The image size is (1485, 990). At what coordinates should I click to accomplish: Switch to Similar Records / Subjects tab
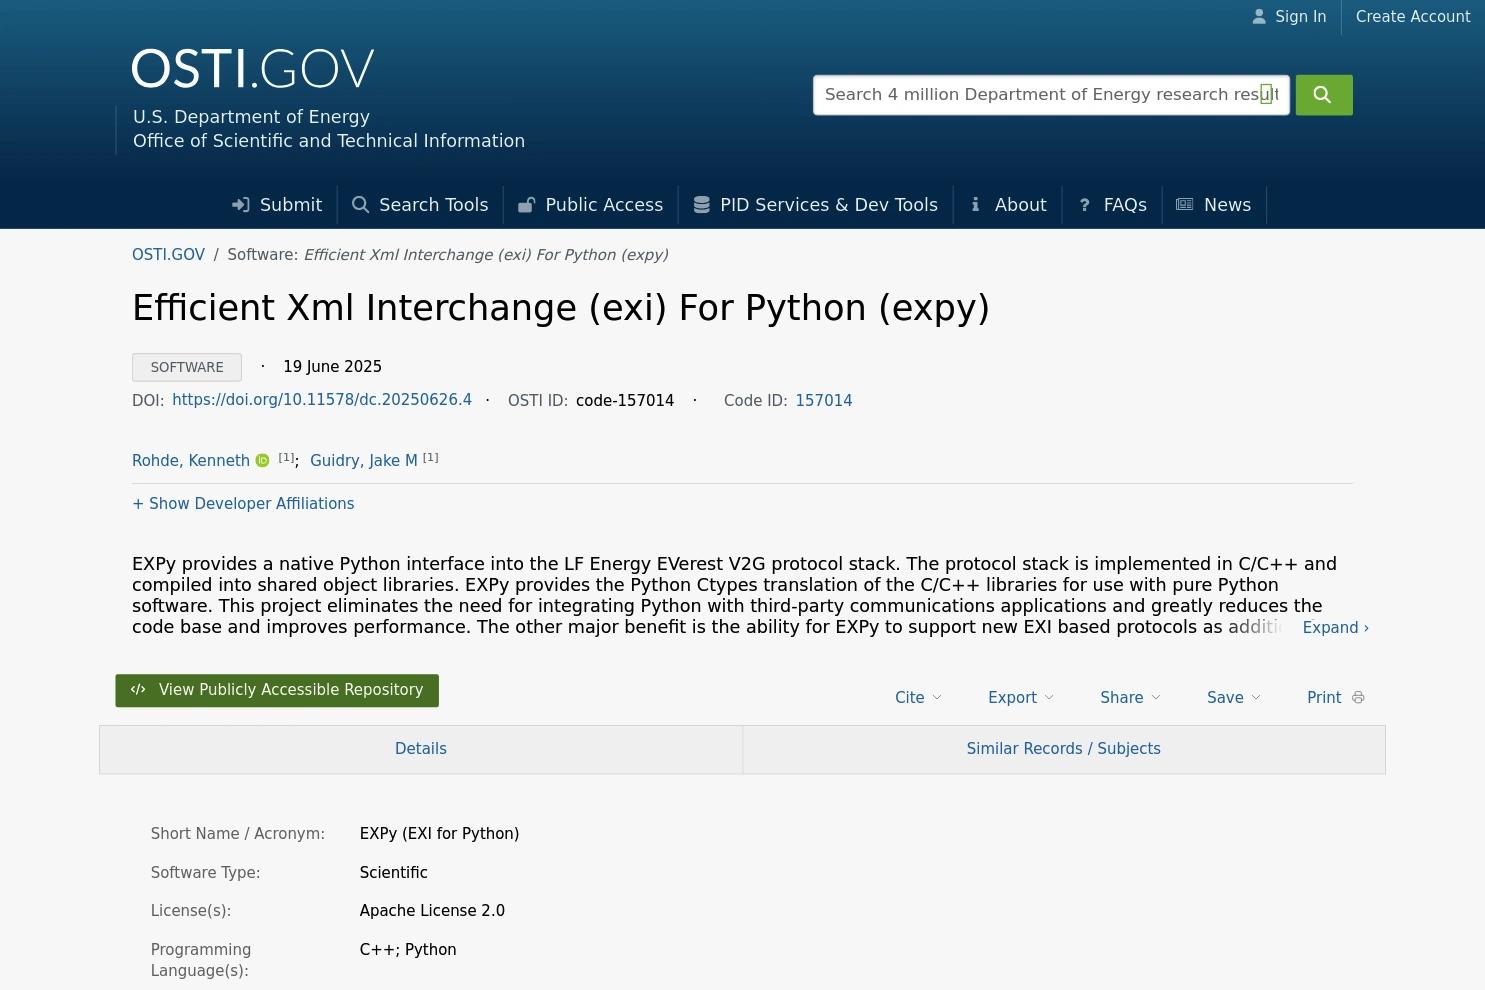(x=1064, y=749)
